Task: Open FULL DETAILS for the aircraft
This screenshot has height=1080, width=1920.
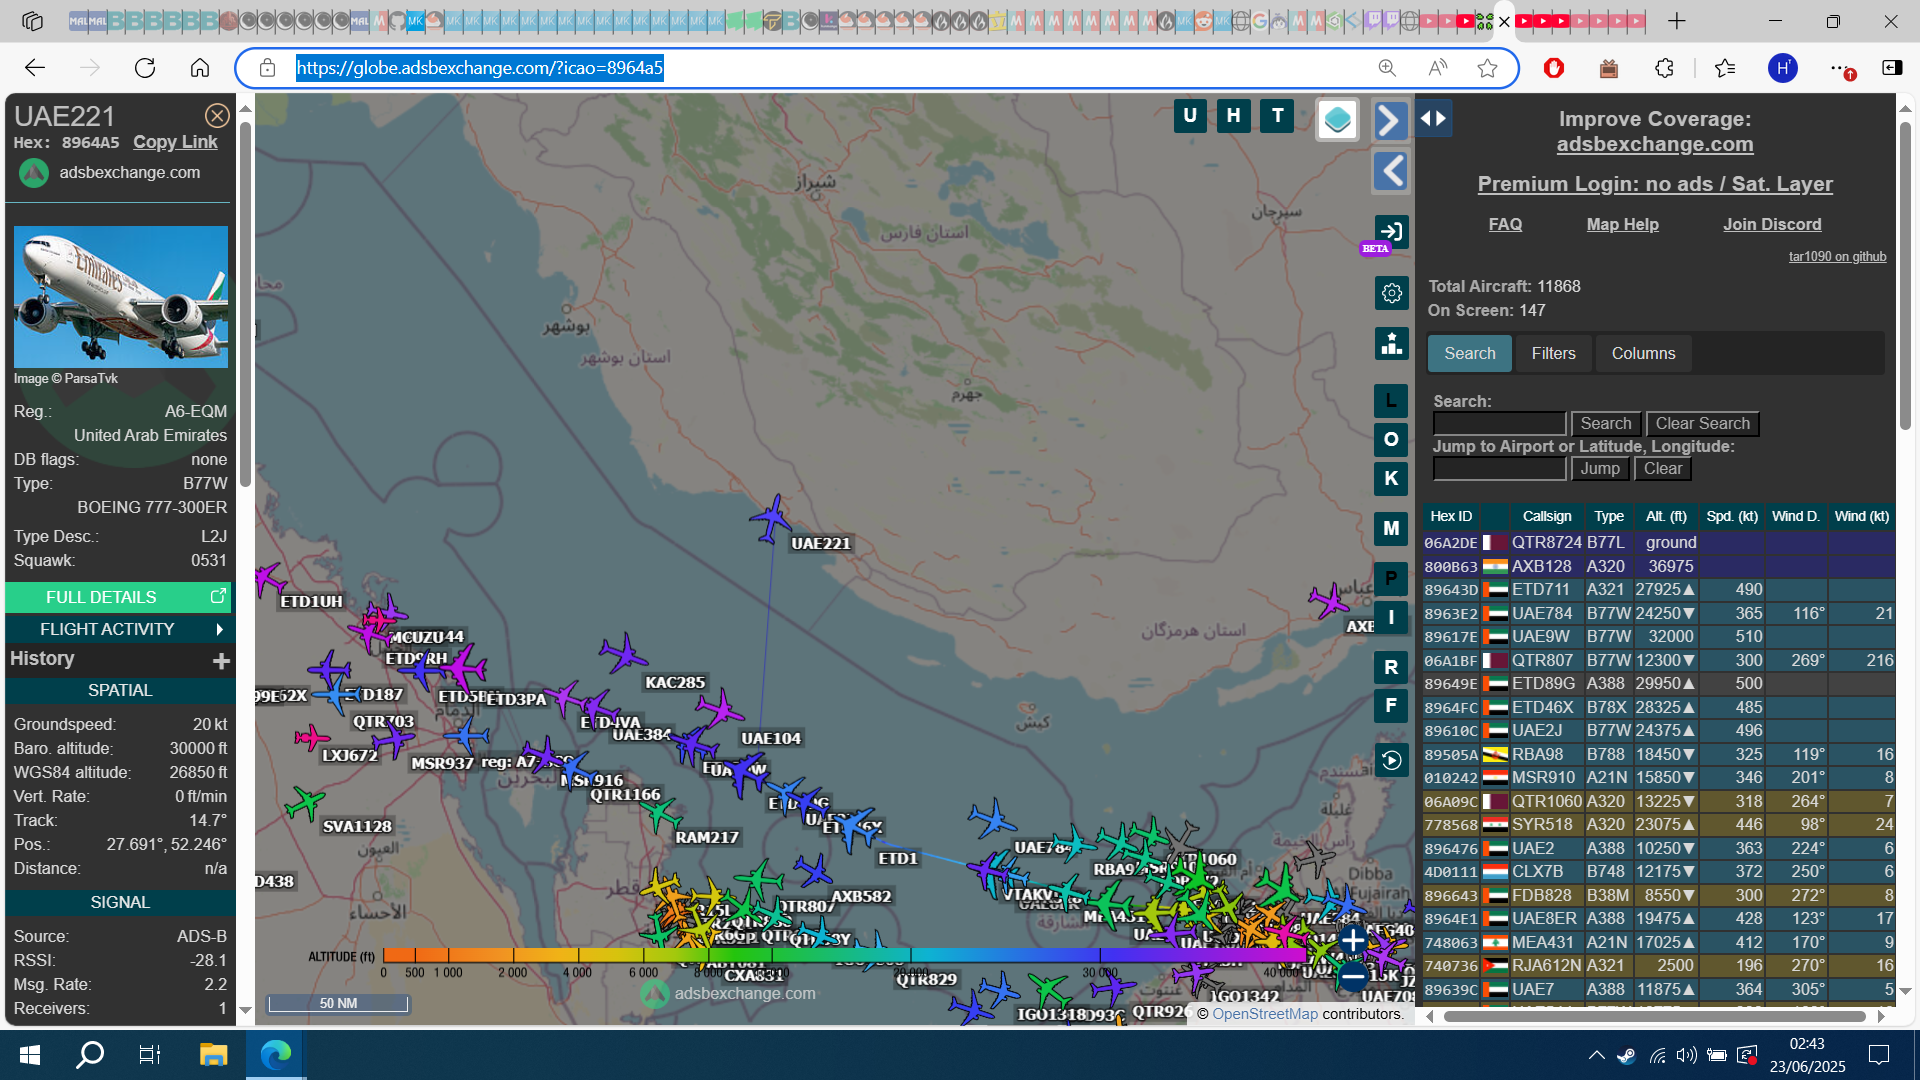Action: 118,597
